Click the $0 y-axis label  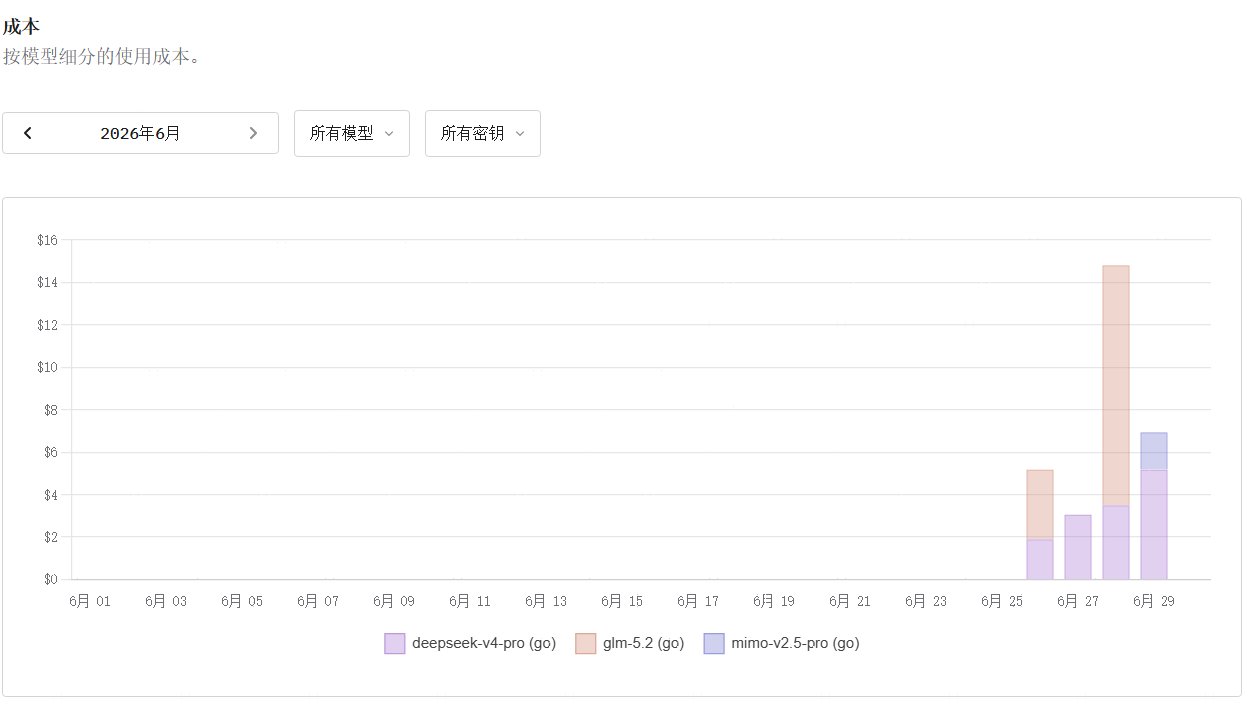pyautogui.click(x=51, y=579)
